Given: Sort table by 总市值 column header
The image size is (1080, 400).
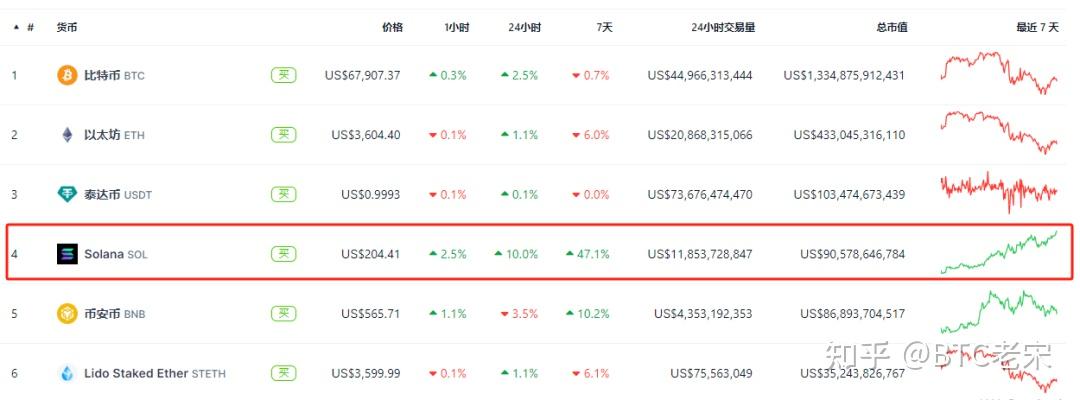Looking at the screenshot, I should click(891, 27).
